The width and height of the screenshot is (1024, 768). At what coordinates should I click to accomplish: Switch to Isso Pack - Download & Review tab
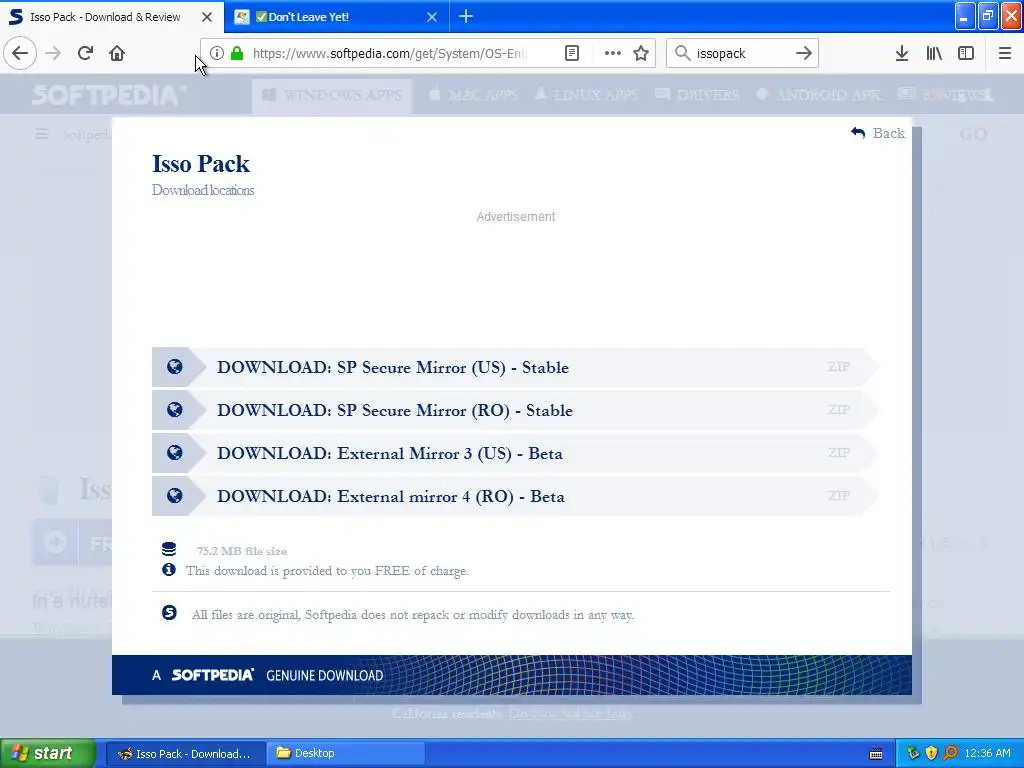point(112,16)
